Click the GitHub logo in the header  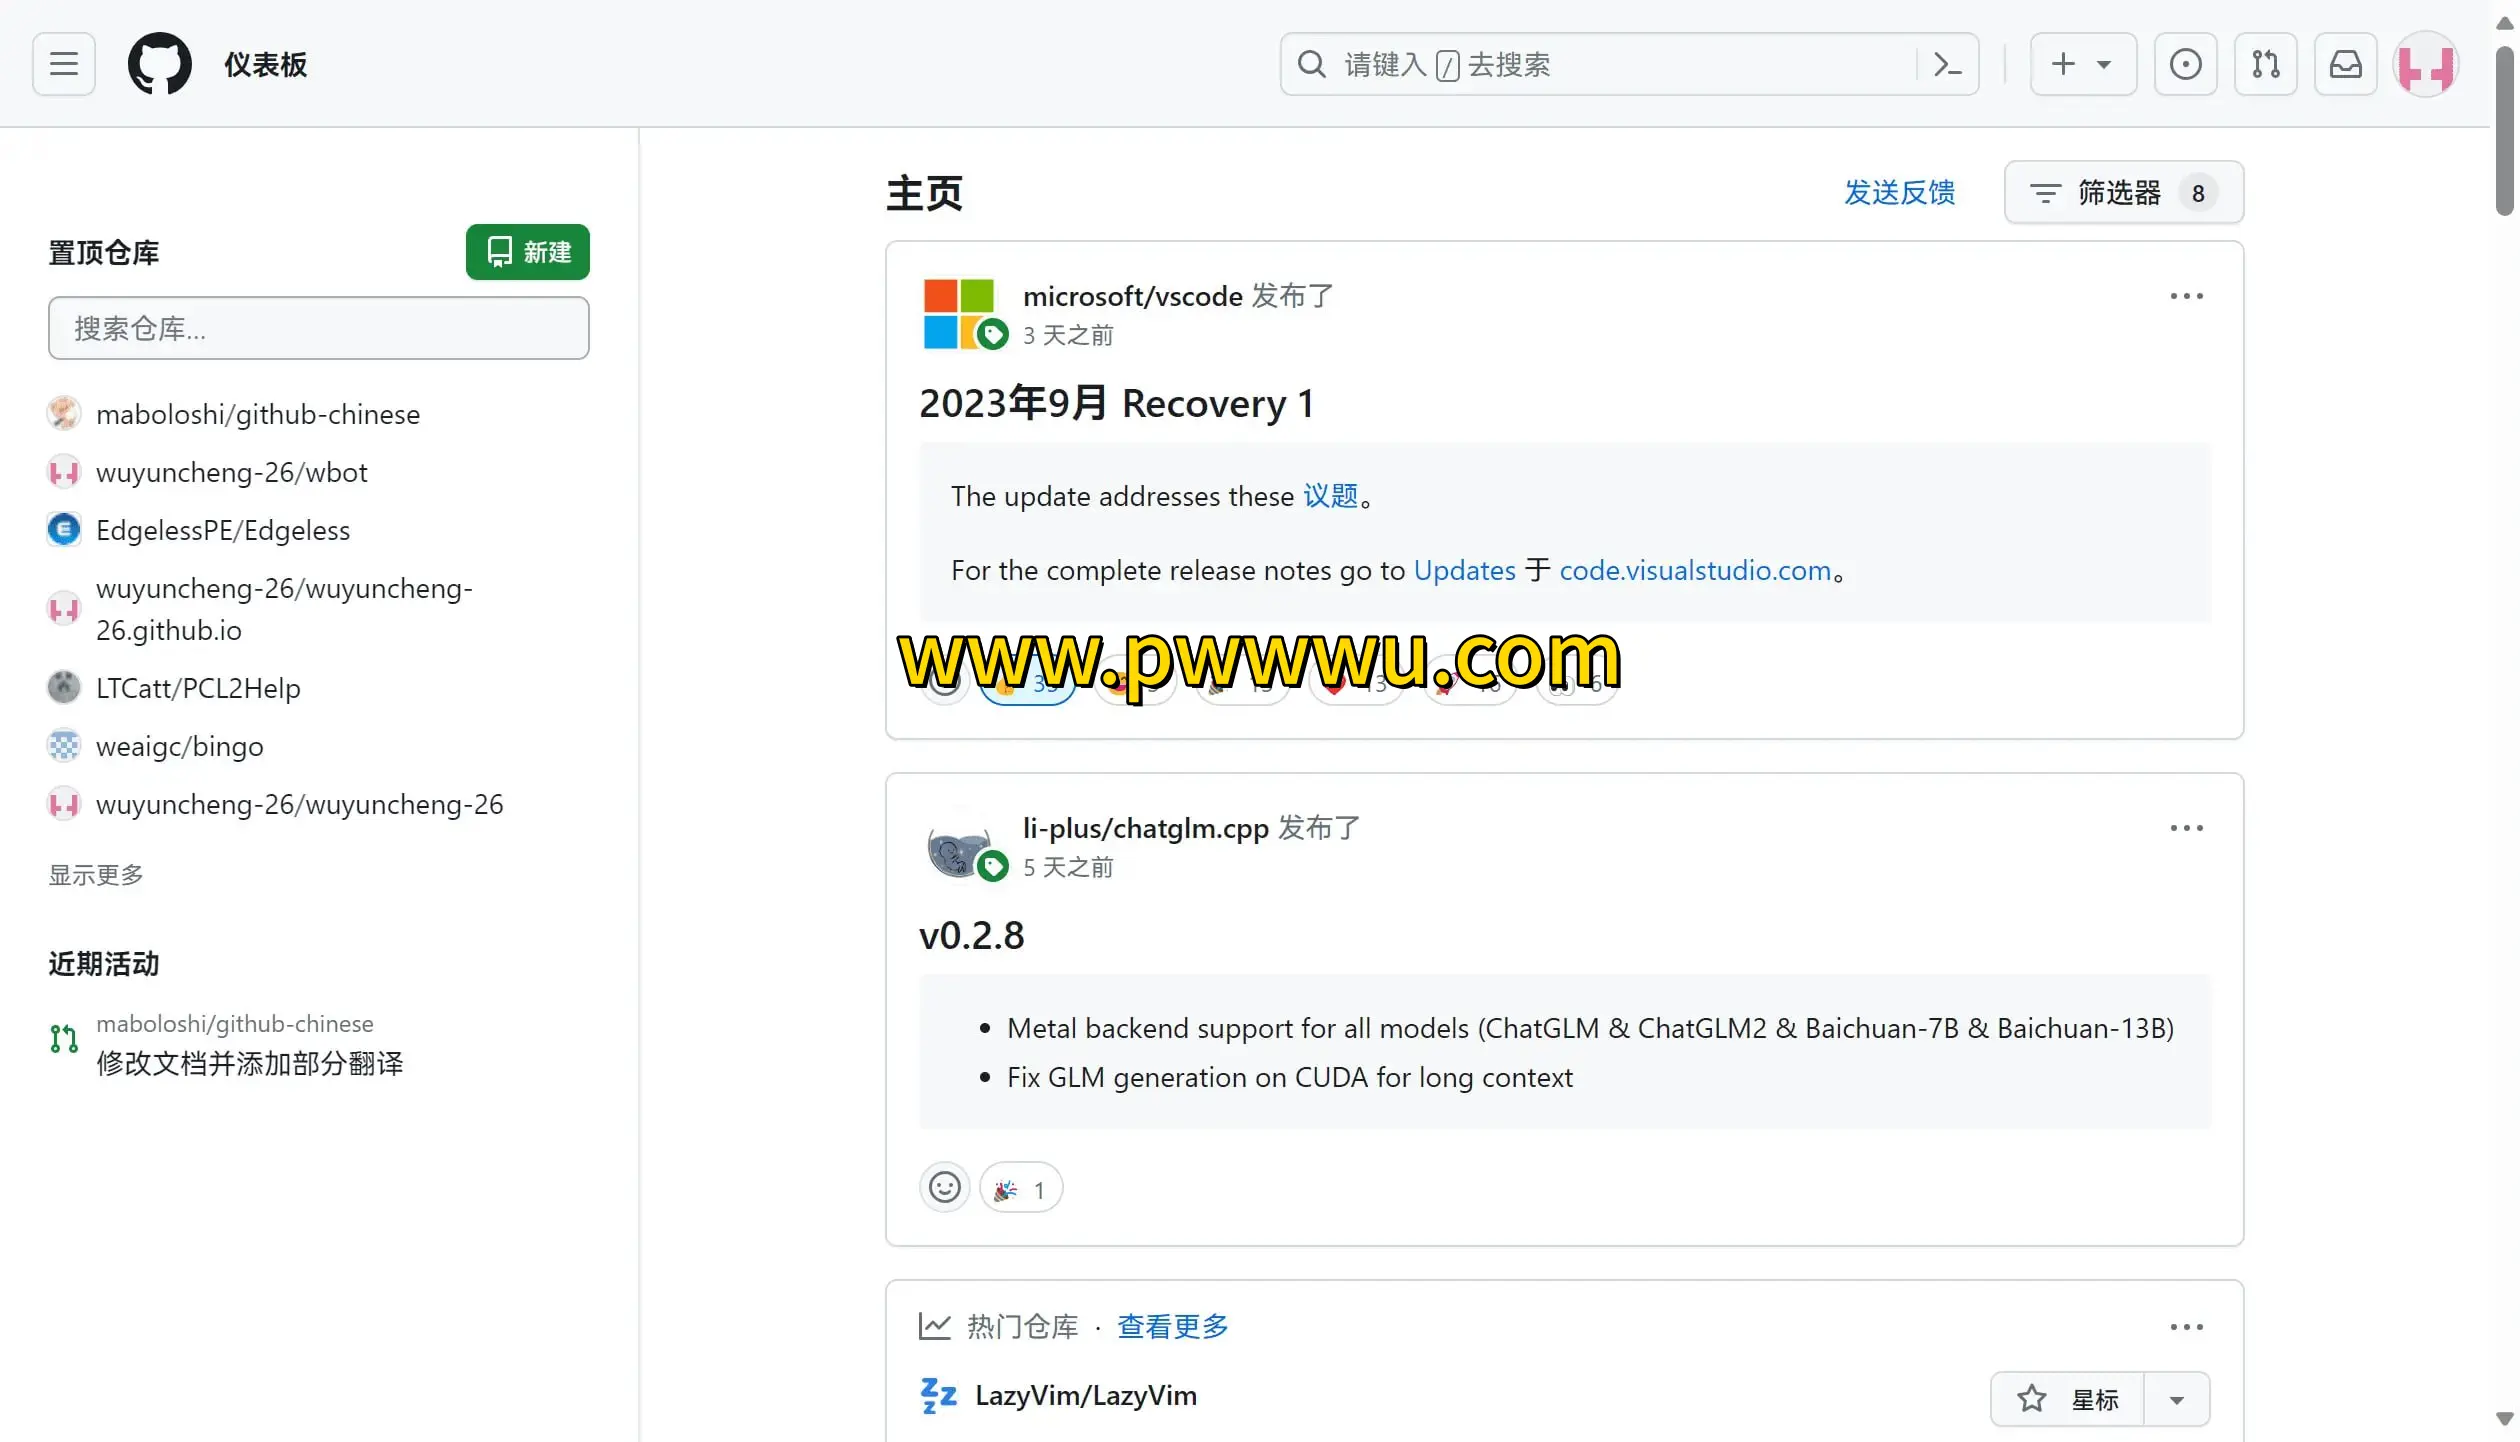160,63
